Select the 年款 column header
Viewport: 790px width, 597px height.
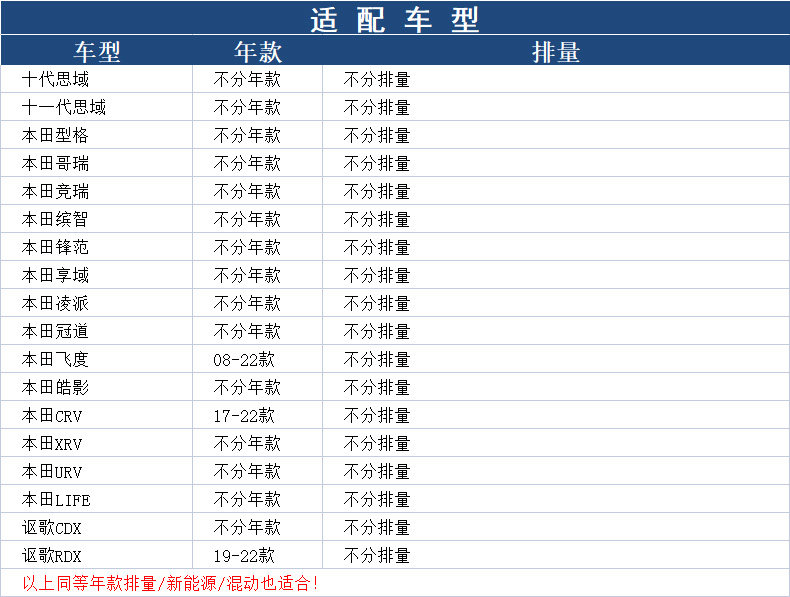[x=257, y=51]
